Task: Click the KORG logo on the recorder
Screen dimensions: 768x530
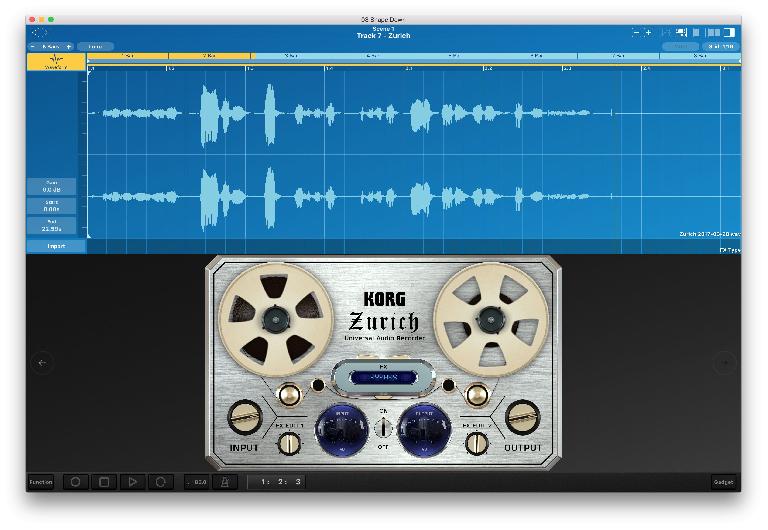Action: click(384, 299)
